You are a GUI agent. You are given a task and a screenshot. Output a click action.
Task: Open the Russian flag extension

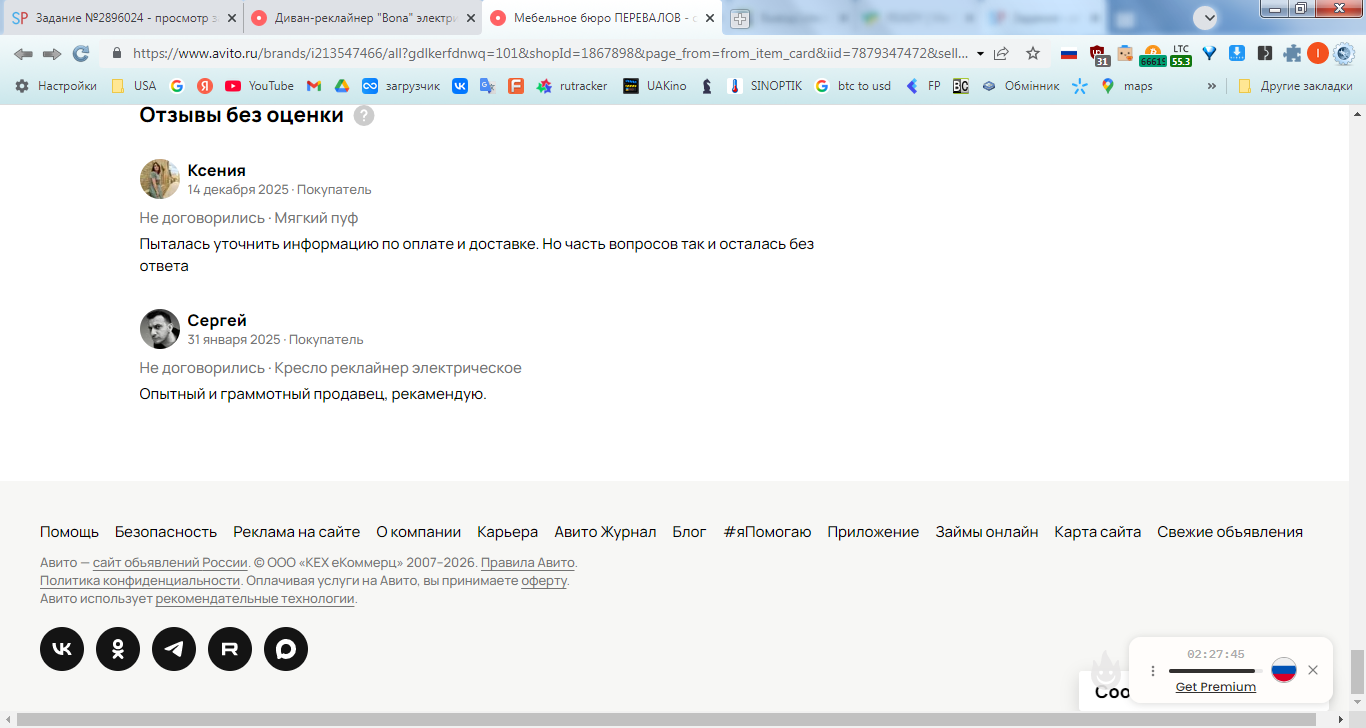click(x=1069, y=54)
